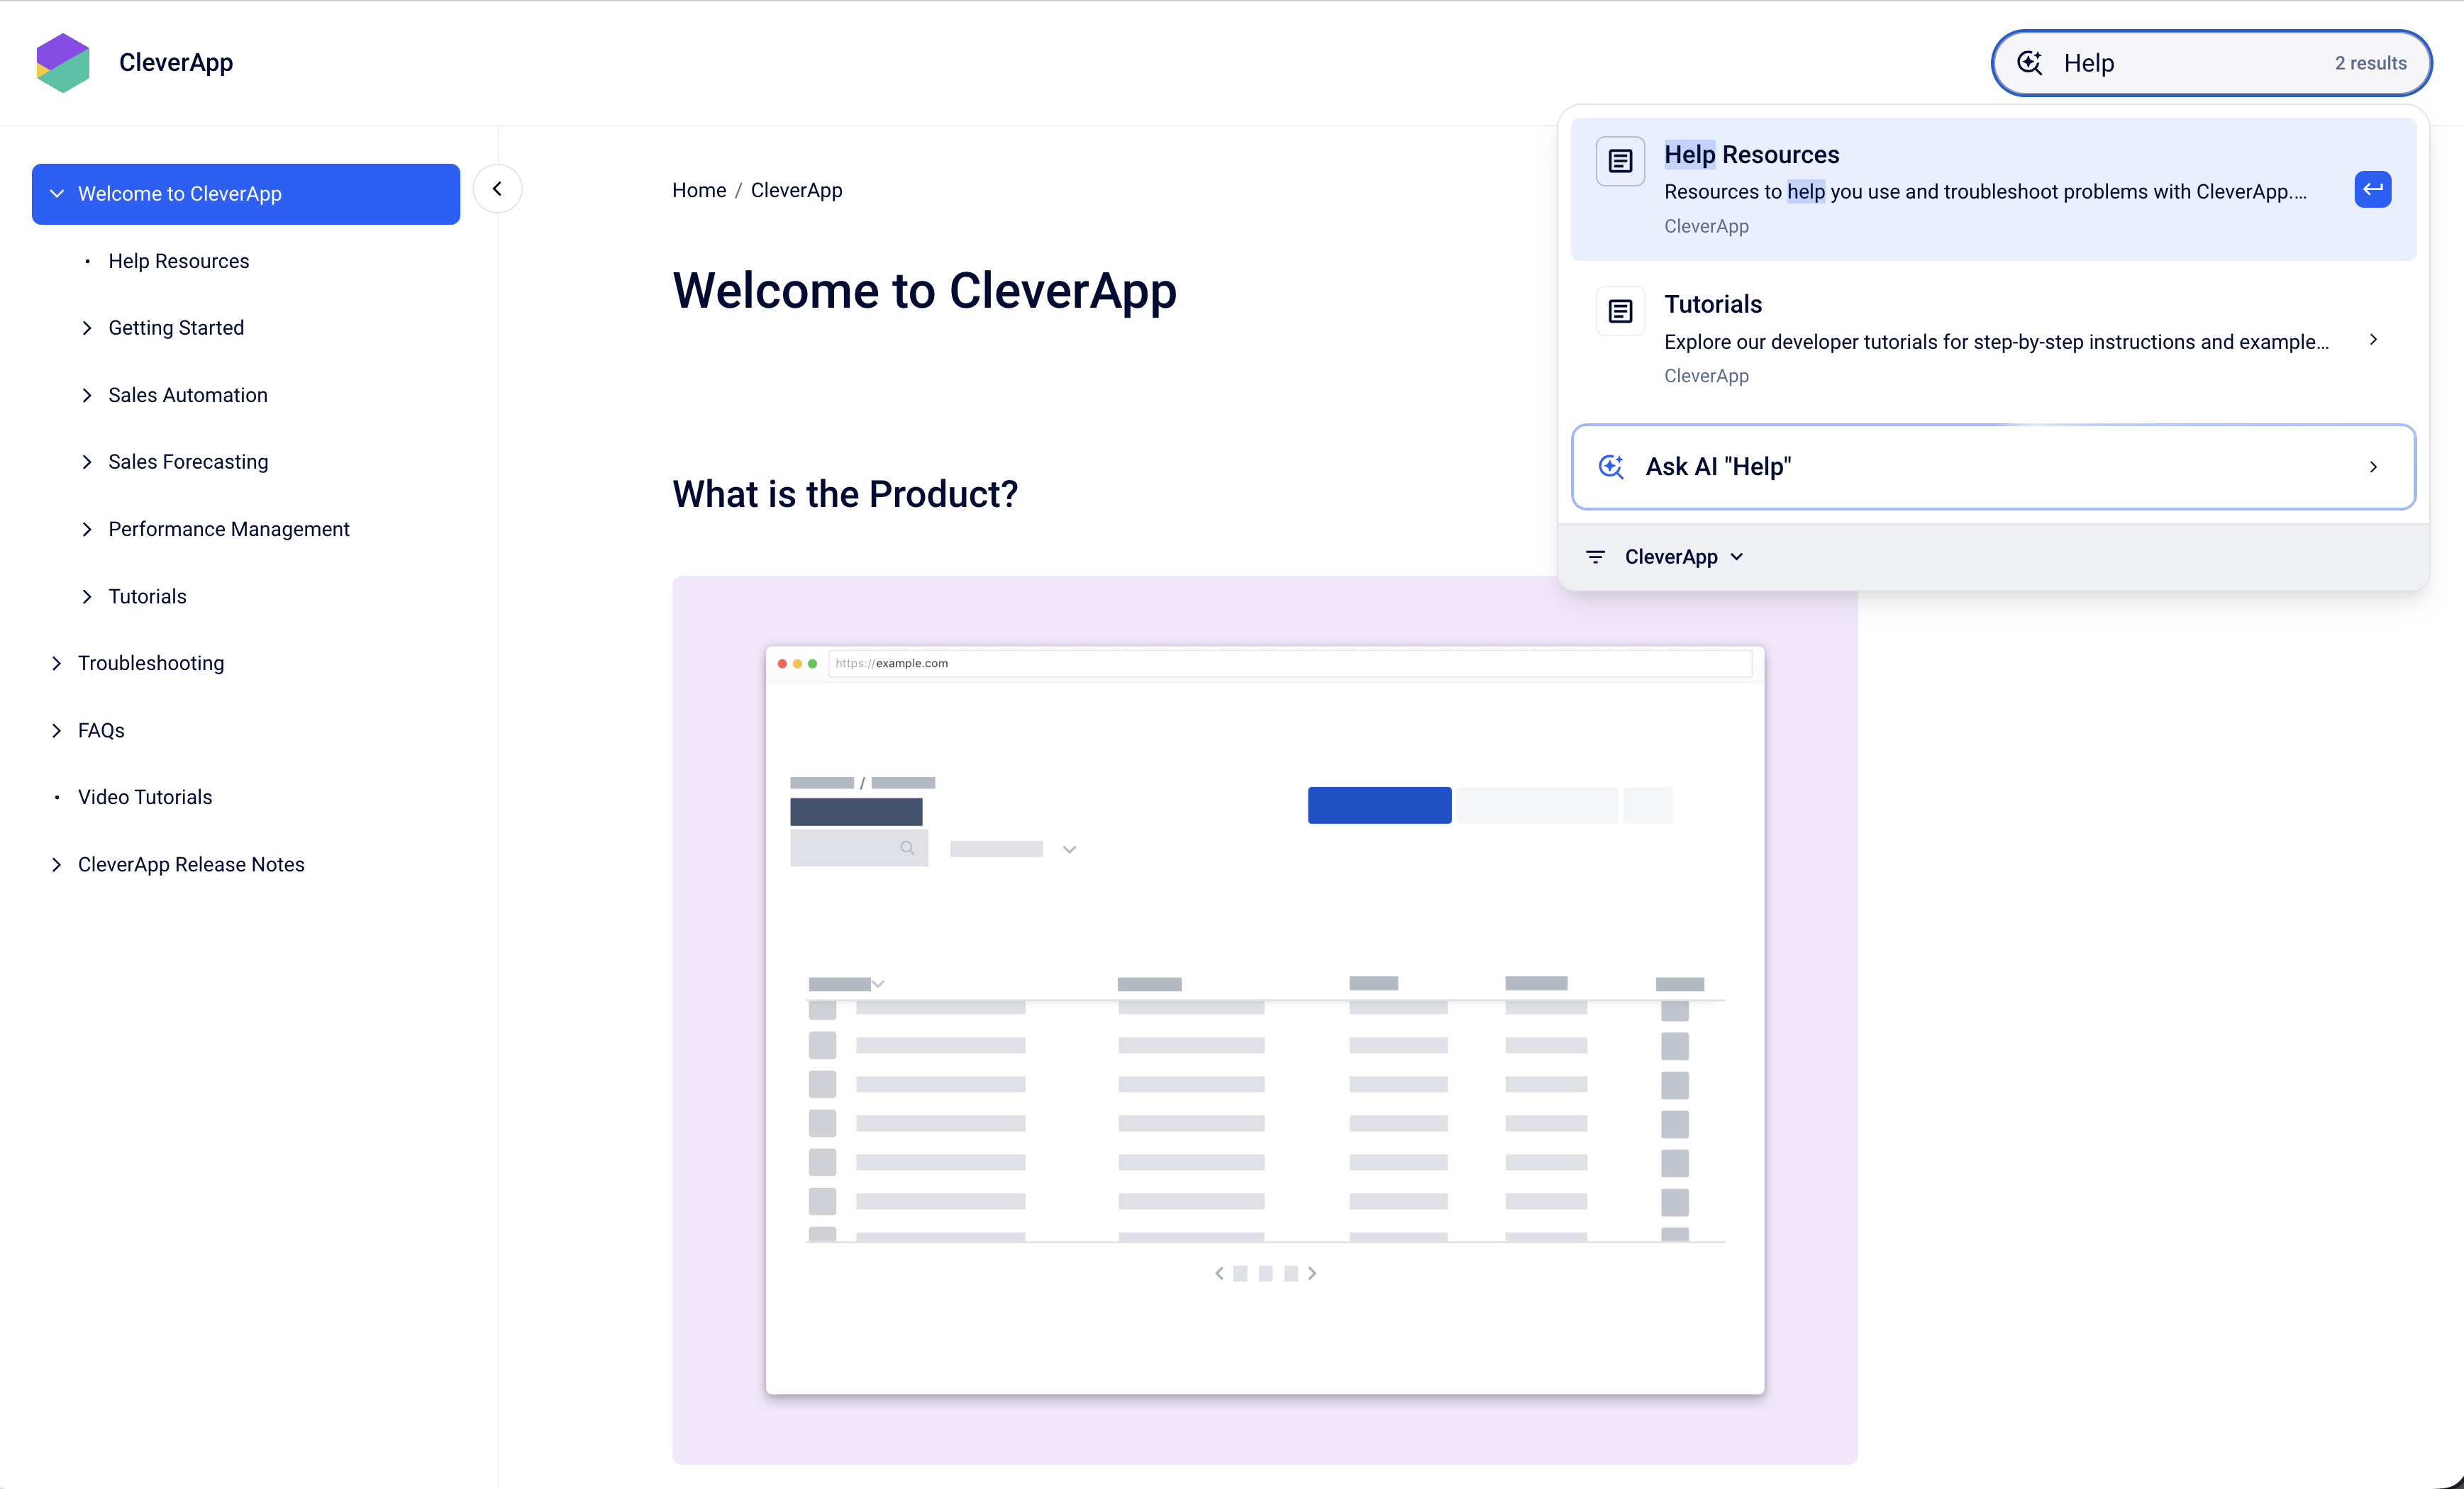Expand the Sales Automation tree item
The height and width of the screenshot is (1489, 2464).
pyautogui.click(x=87, y=395)
